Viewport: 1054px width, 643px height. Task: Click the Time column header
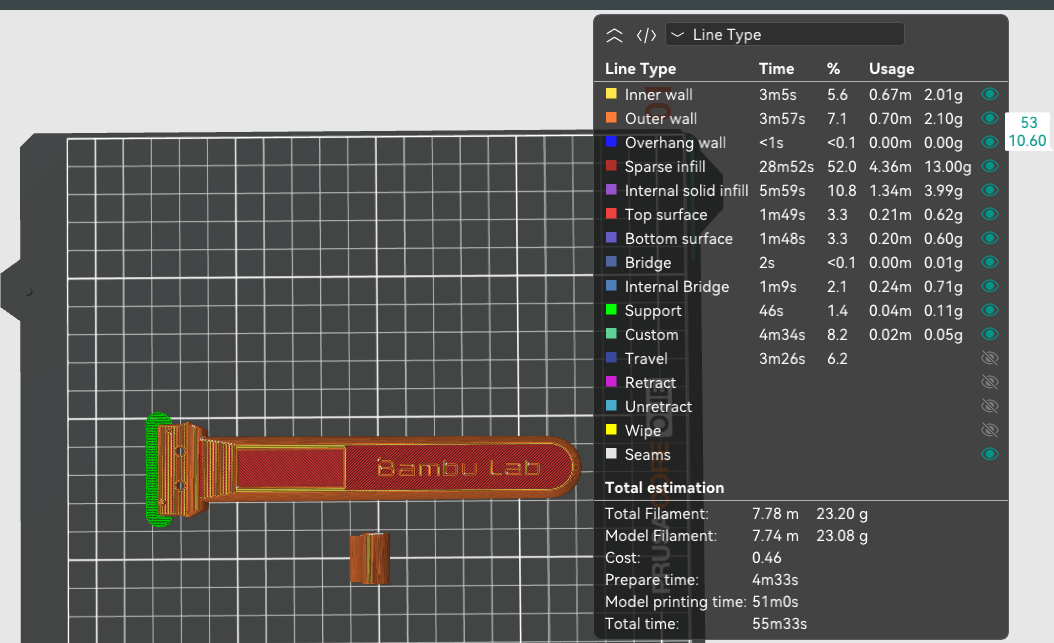coord(776,69)
